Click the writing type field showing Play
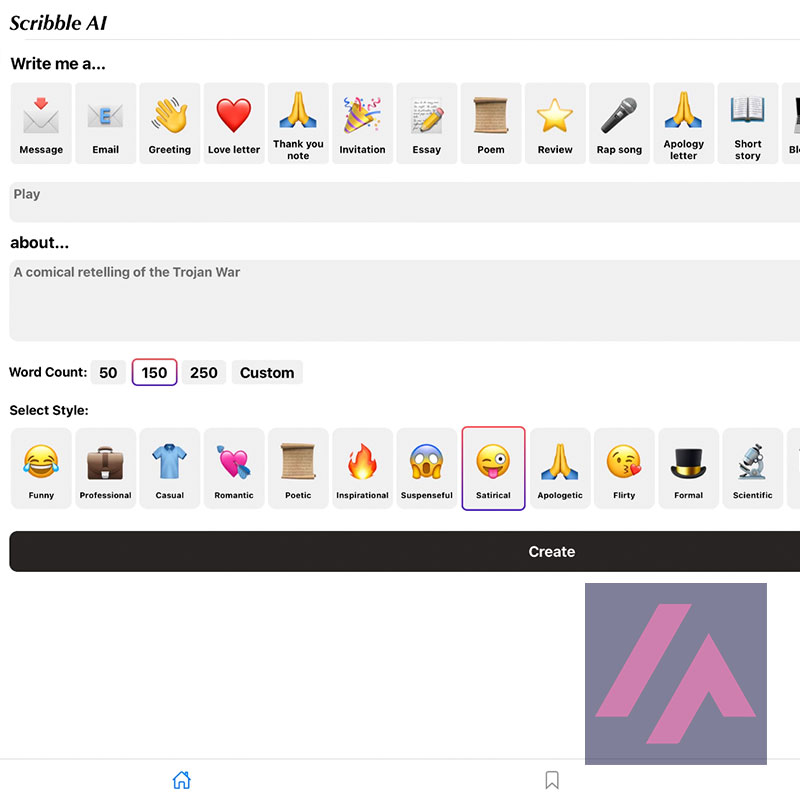The width and height of the screenshot is (800, 800). (400, 202)
